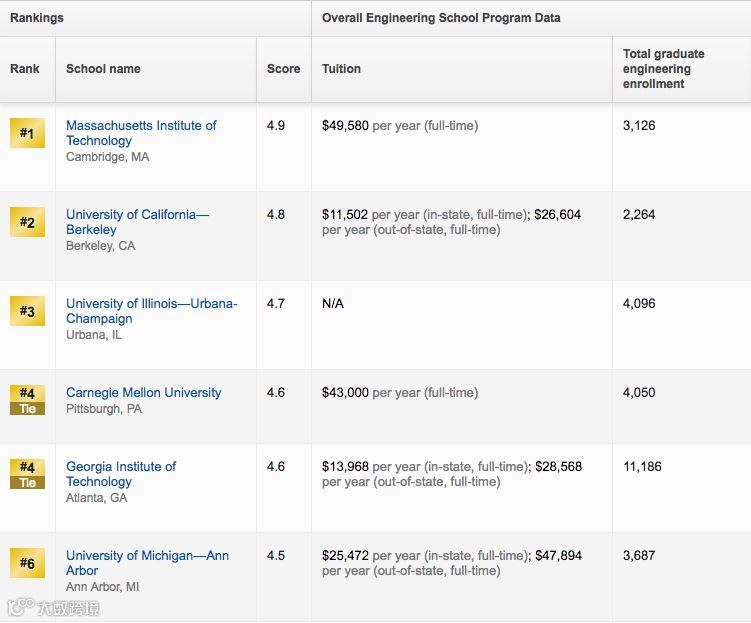
Task: Select Overall Engineering School Program Data header
Action: [441, 18]
